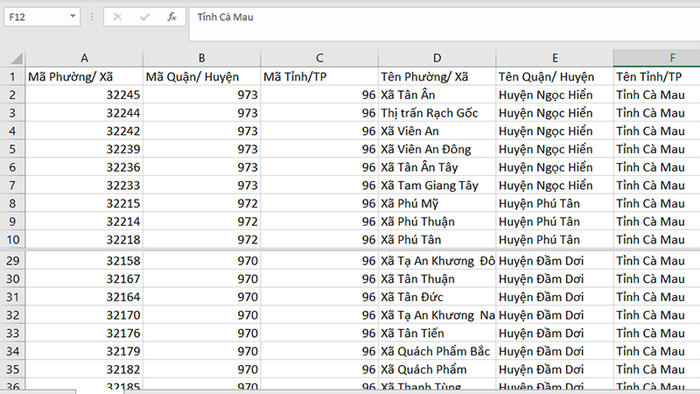Click cell with value 32179
The width and height of the screenshot is (700, 394).
click(x=84, y=352)
